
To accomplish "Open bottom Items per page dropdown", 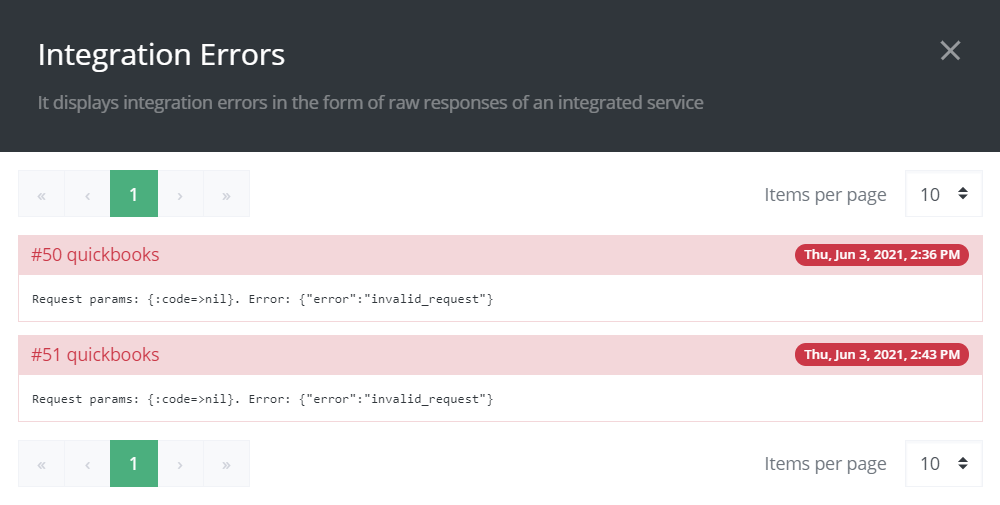I will pos(944,464).
